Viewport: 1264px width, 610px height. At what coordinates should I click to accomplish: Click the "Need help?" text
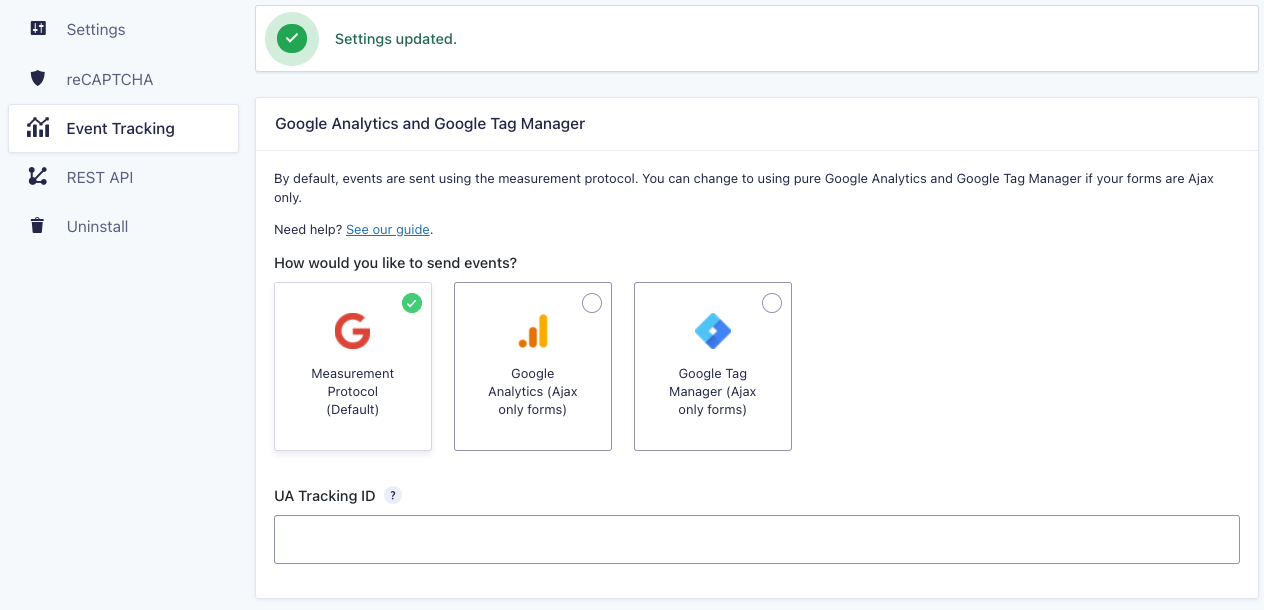[308, 230]
